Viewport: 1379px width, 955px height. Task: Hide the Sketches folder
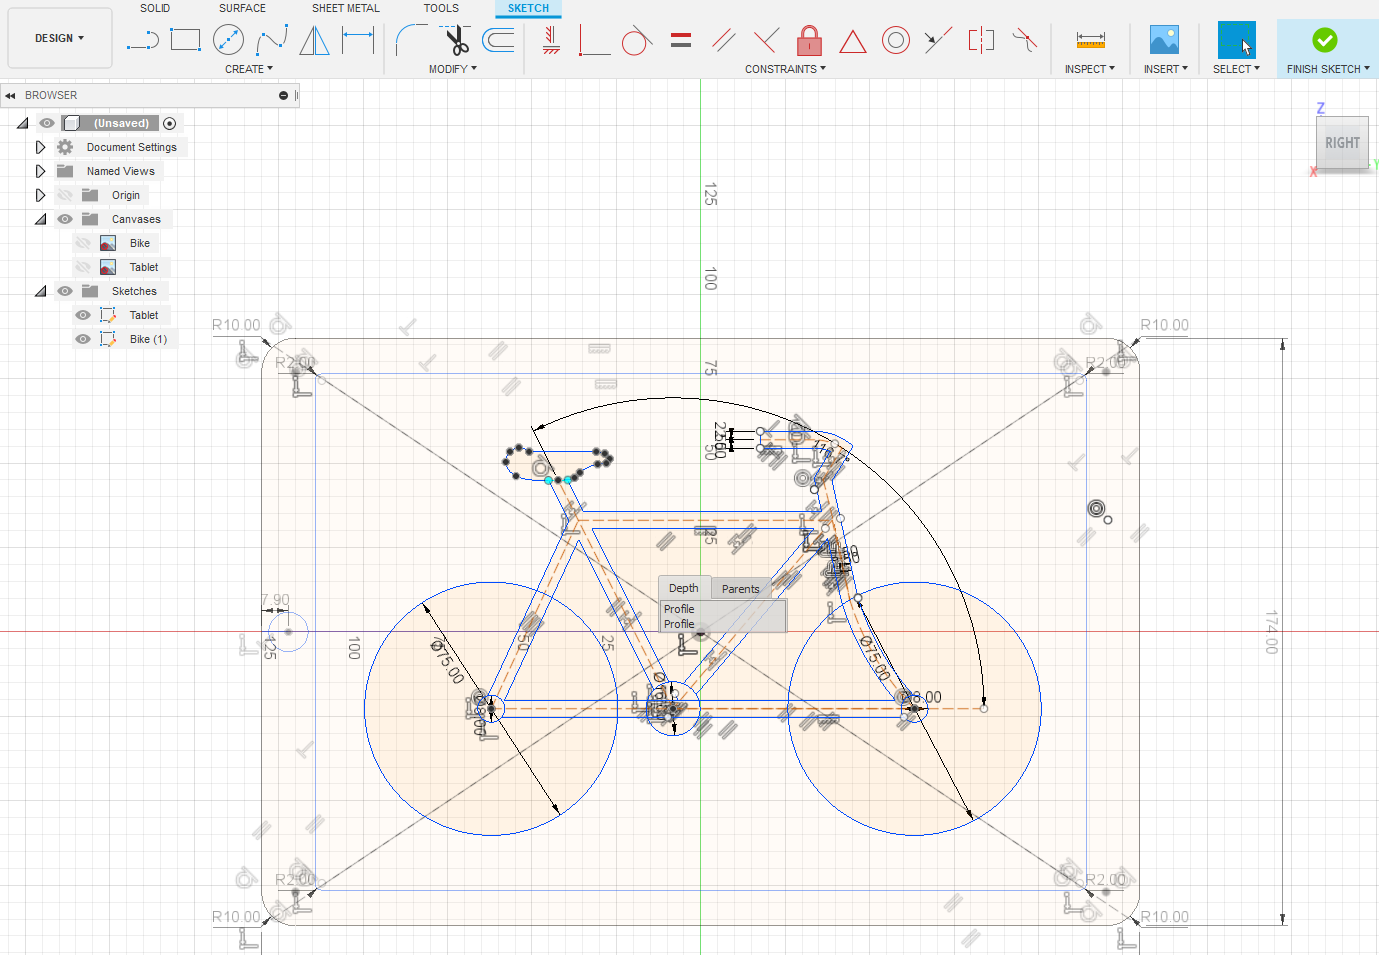pos(65,291)
